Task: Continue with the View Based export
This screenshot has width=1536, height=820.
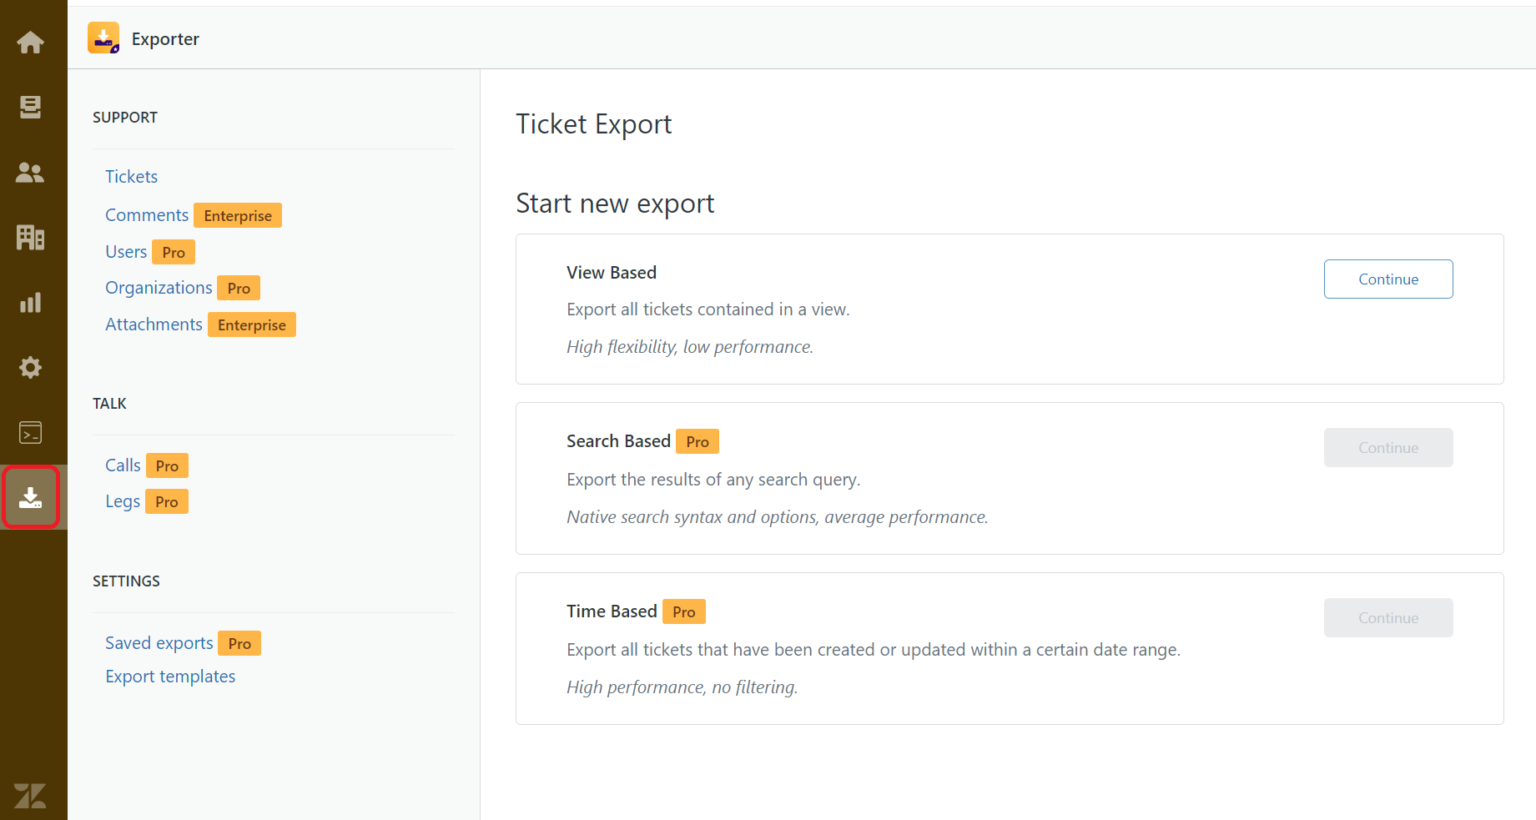Action: point(1388,279)
